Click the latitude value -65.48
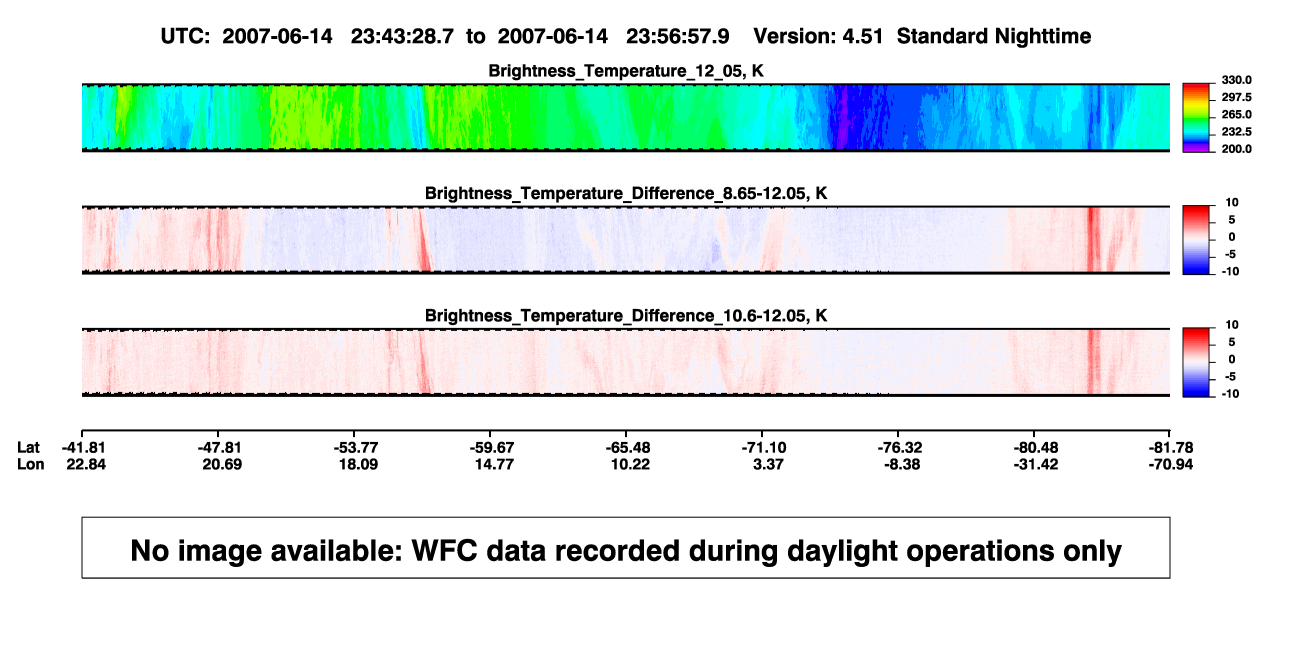1300x667 pixels. (x=629, y=447)
